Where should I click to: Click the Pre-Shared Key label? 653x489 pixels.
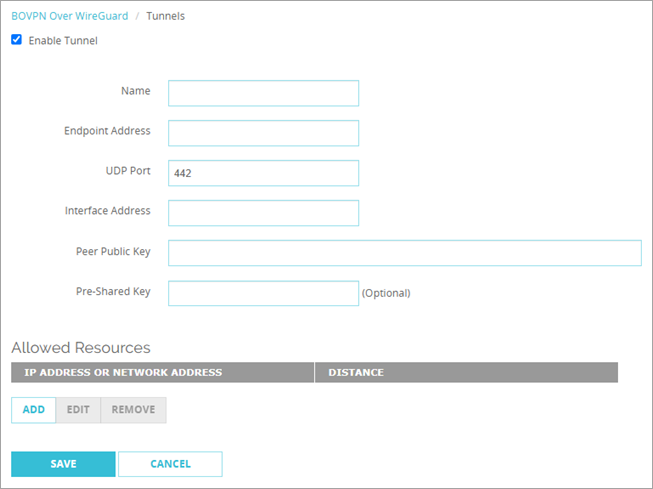[113, 292]
